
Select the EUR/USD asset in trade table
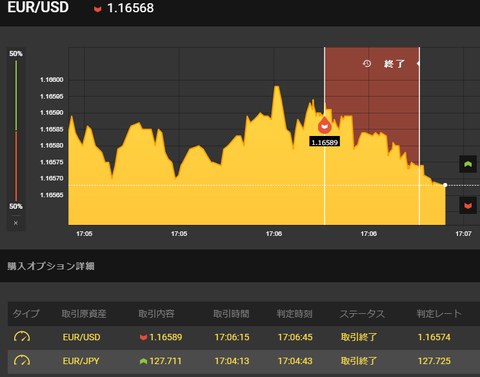click(x=81, y=337)
